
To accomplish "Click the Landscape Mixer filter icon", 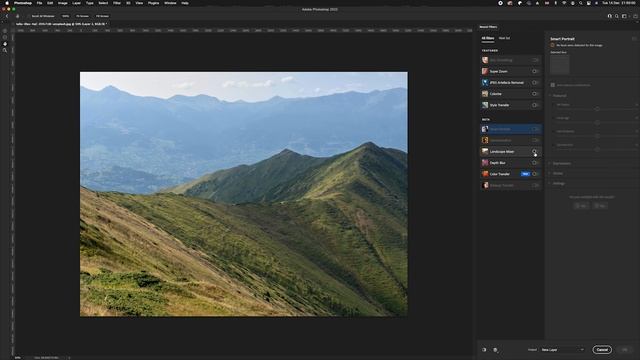I will tap(485, 151).
